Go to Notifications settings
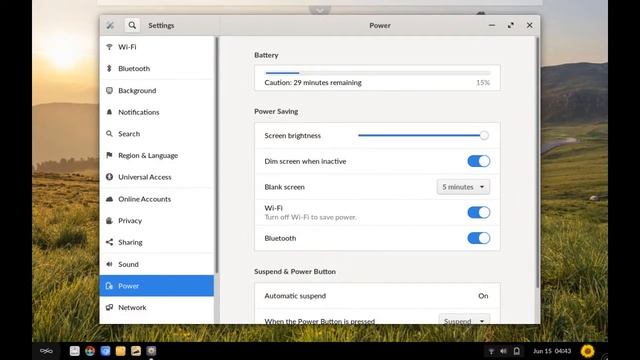Screen dimensions: 640x360 coord(156,112)
